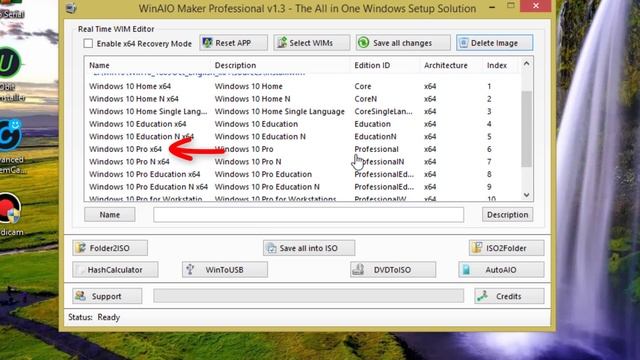640x360 pixels.
Task: Click the Windows 10 Home Single Language description
Action: click(280, 111)
